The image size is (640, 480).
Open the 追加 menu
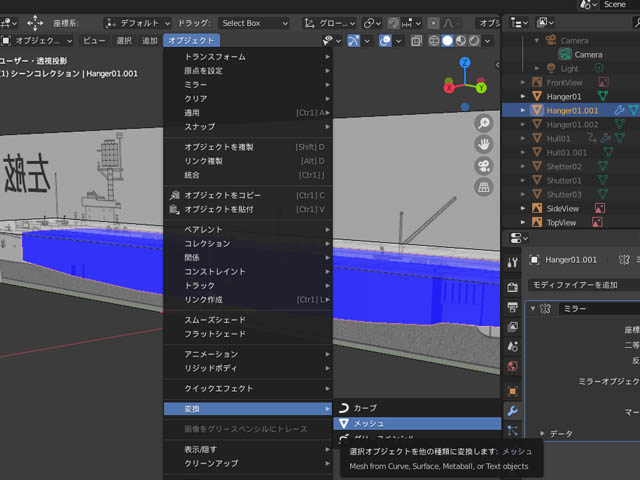click(150, 40)
